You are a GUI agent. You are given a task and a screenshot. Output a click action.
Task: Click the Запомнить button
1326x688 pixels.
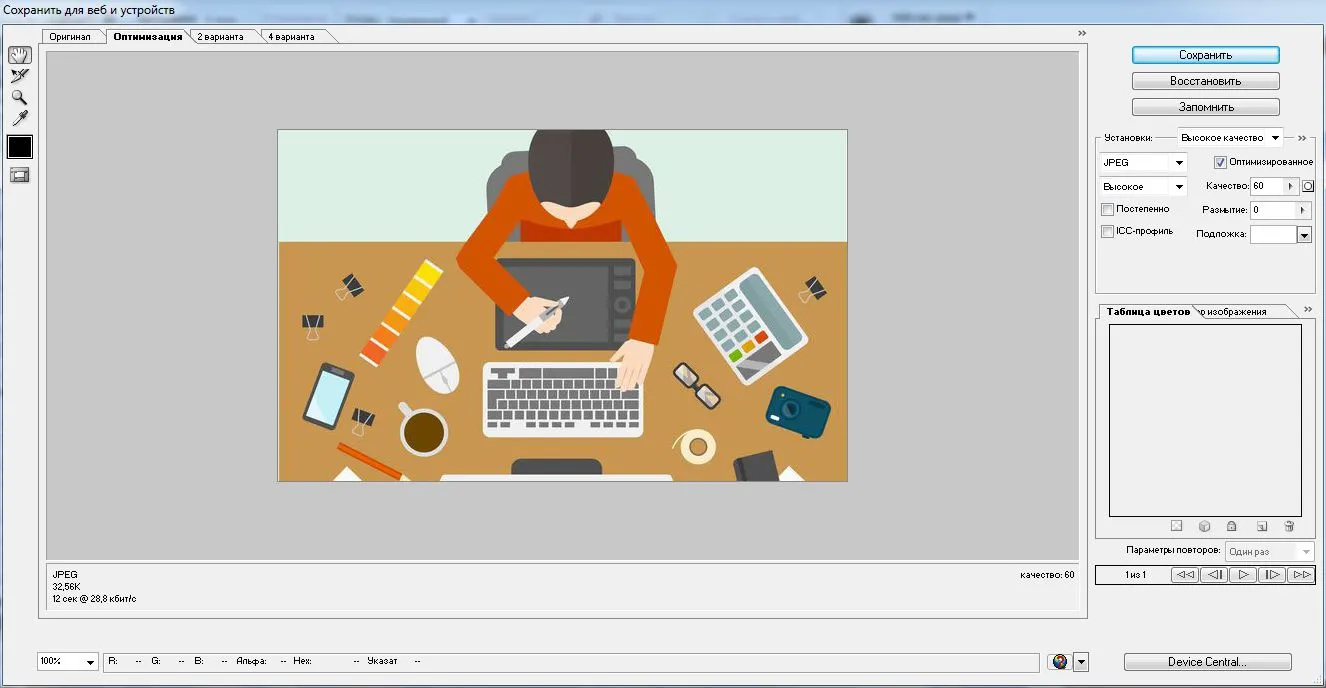coord(1205,107)
